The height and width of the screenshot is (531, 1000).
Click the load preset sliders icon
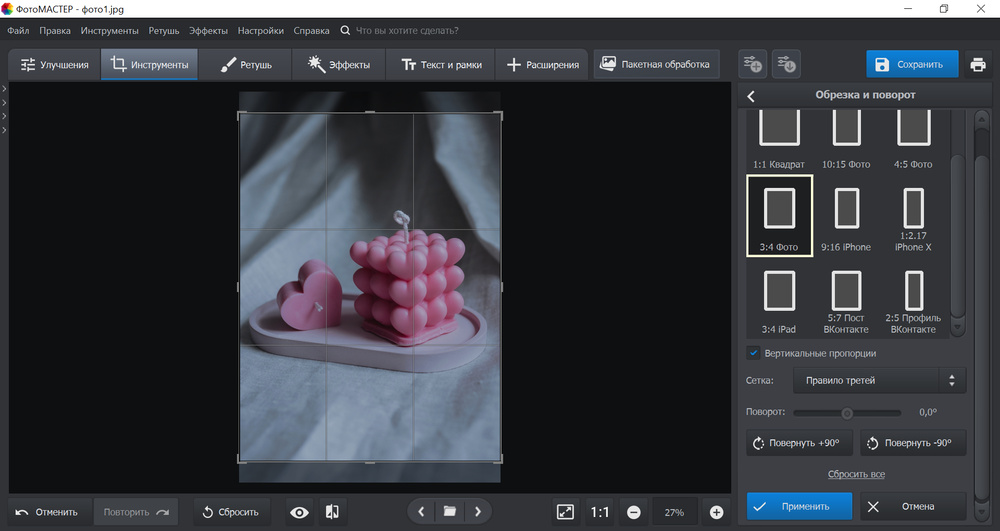coord(786,65)
